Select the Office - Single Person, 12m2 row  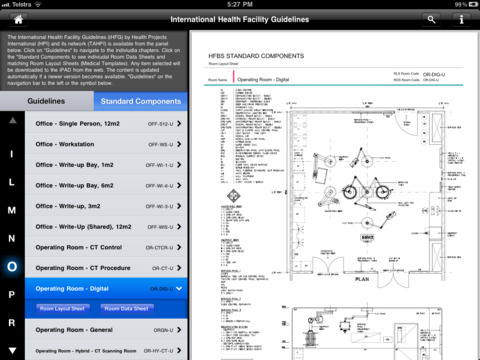coord(106,124)
